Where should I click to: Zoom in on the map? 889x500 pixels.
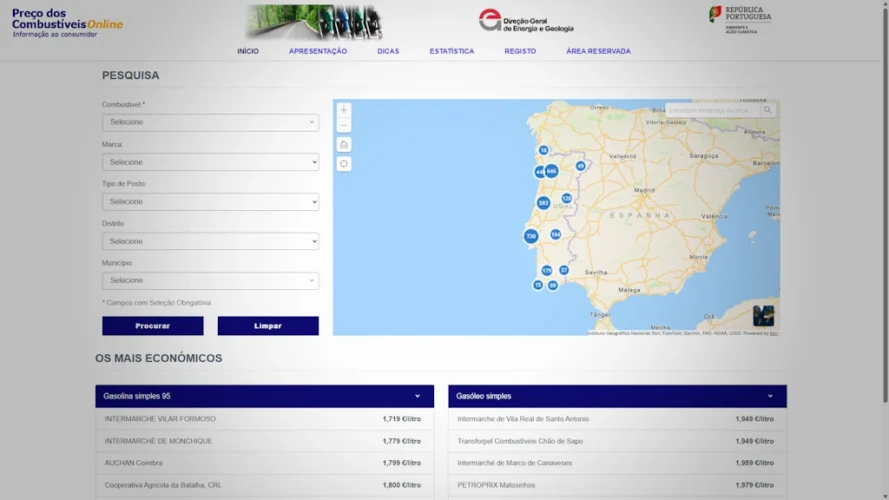pos(344,110)
